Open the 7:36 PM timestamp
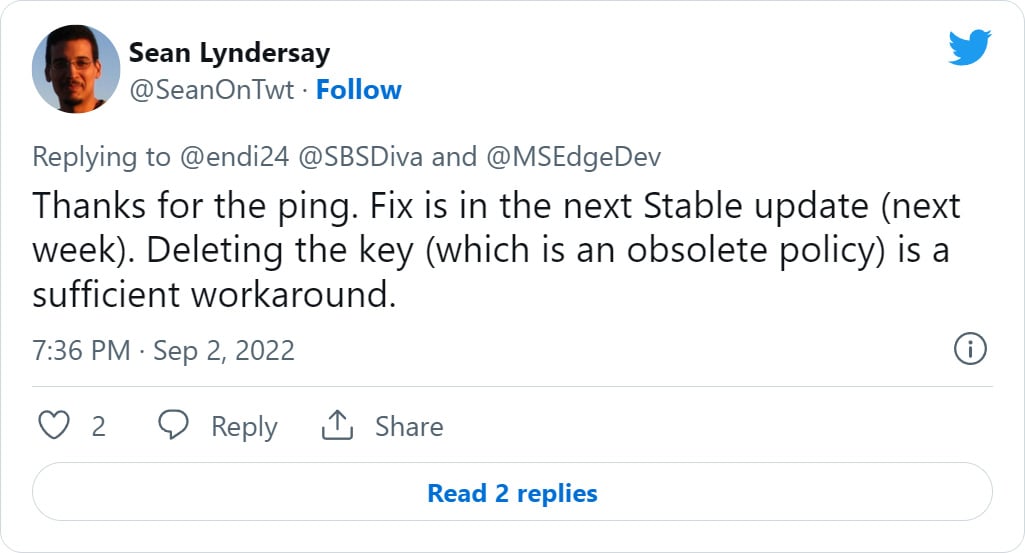 tap(81, 351)
